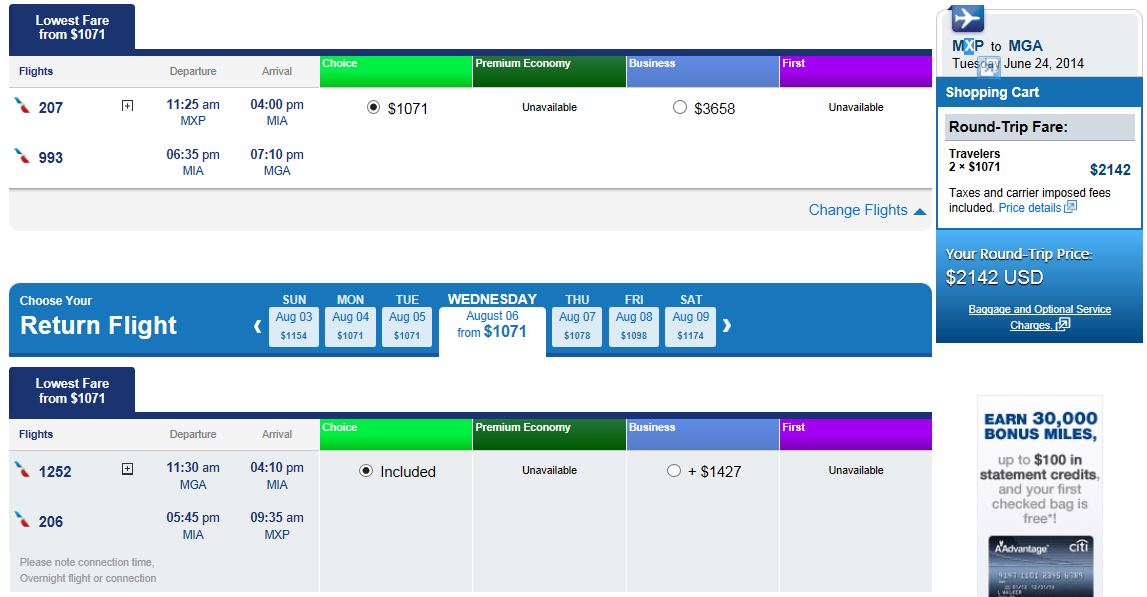Open Baggage and Optional Service Charges link
1147x597 pixels.
(x=1039, y=317)
